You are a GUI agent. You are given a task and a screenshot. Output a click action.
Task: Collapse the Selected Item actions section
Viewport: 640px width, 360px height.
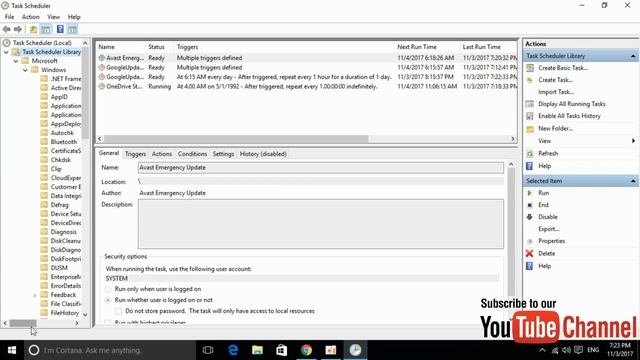633,181
